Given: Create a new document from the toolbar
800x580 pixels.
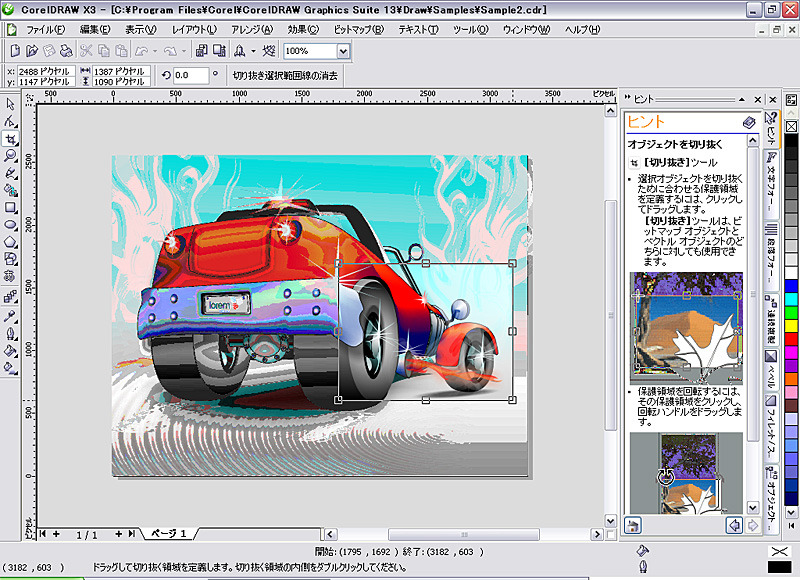Looking at the screenshot, I should point(15,51).
